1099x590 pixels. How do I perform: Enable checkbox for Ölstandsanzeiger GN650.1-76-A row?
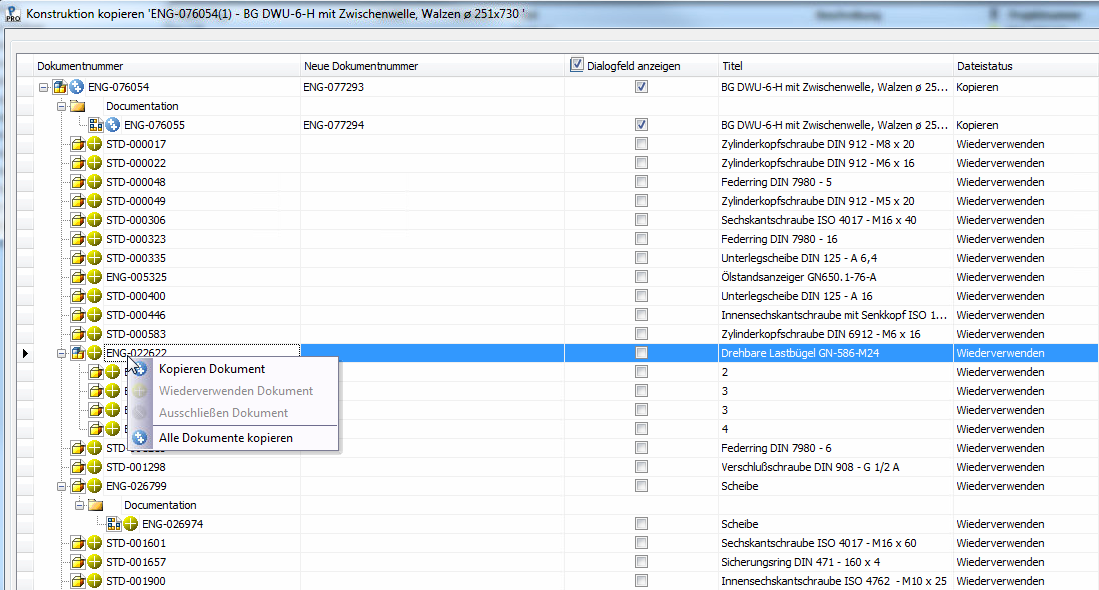click(x=641, y=277)
